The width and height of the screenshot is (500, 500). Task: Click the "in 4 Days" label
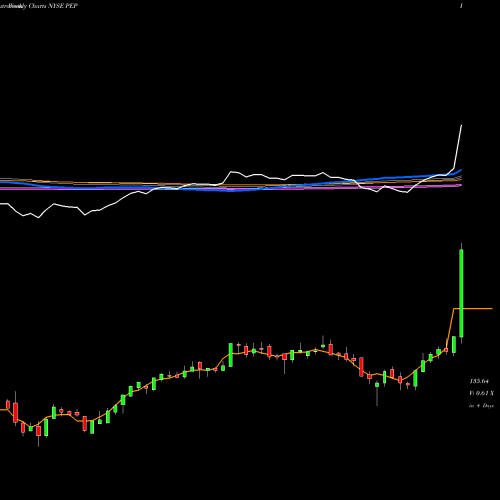[481, 406]
